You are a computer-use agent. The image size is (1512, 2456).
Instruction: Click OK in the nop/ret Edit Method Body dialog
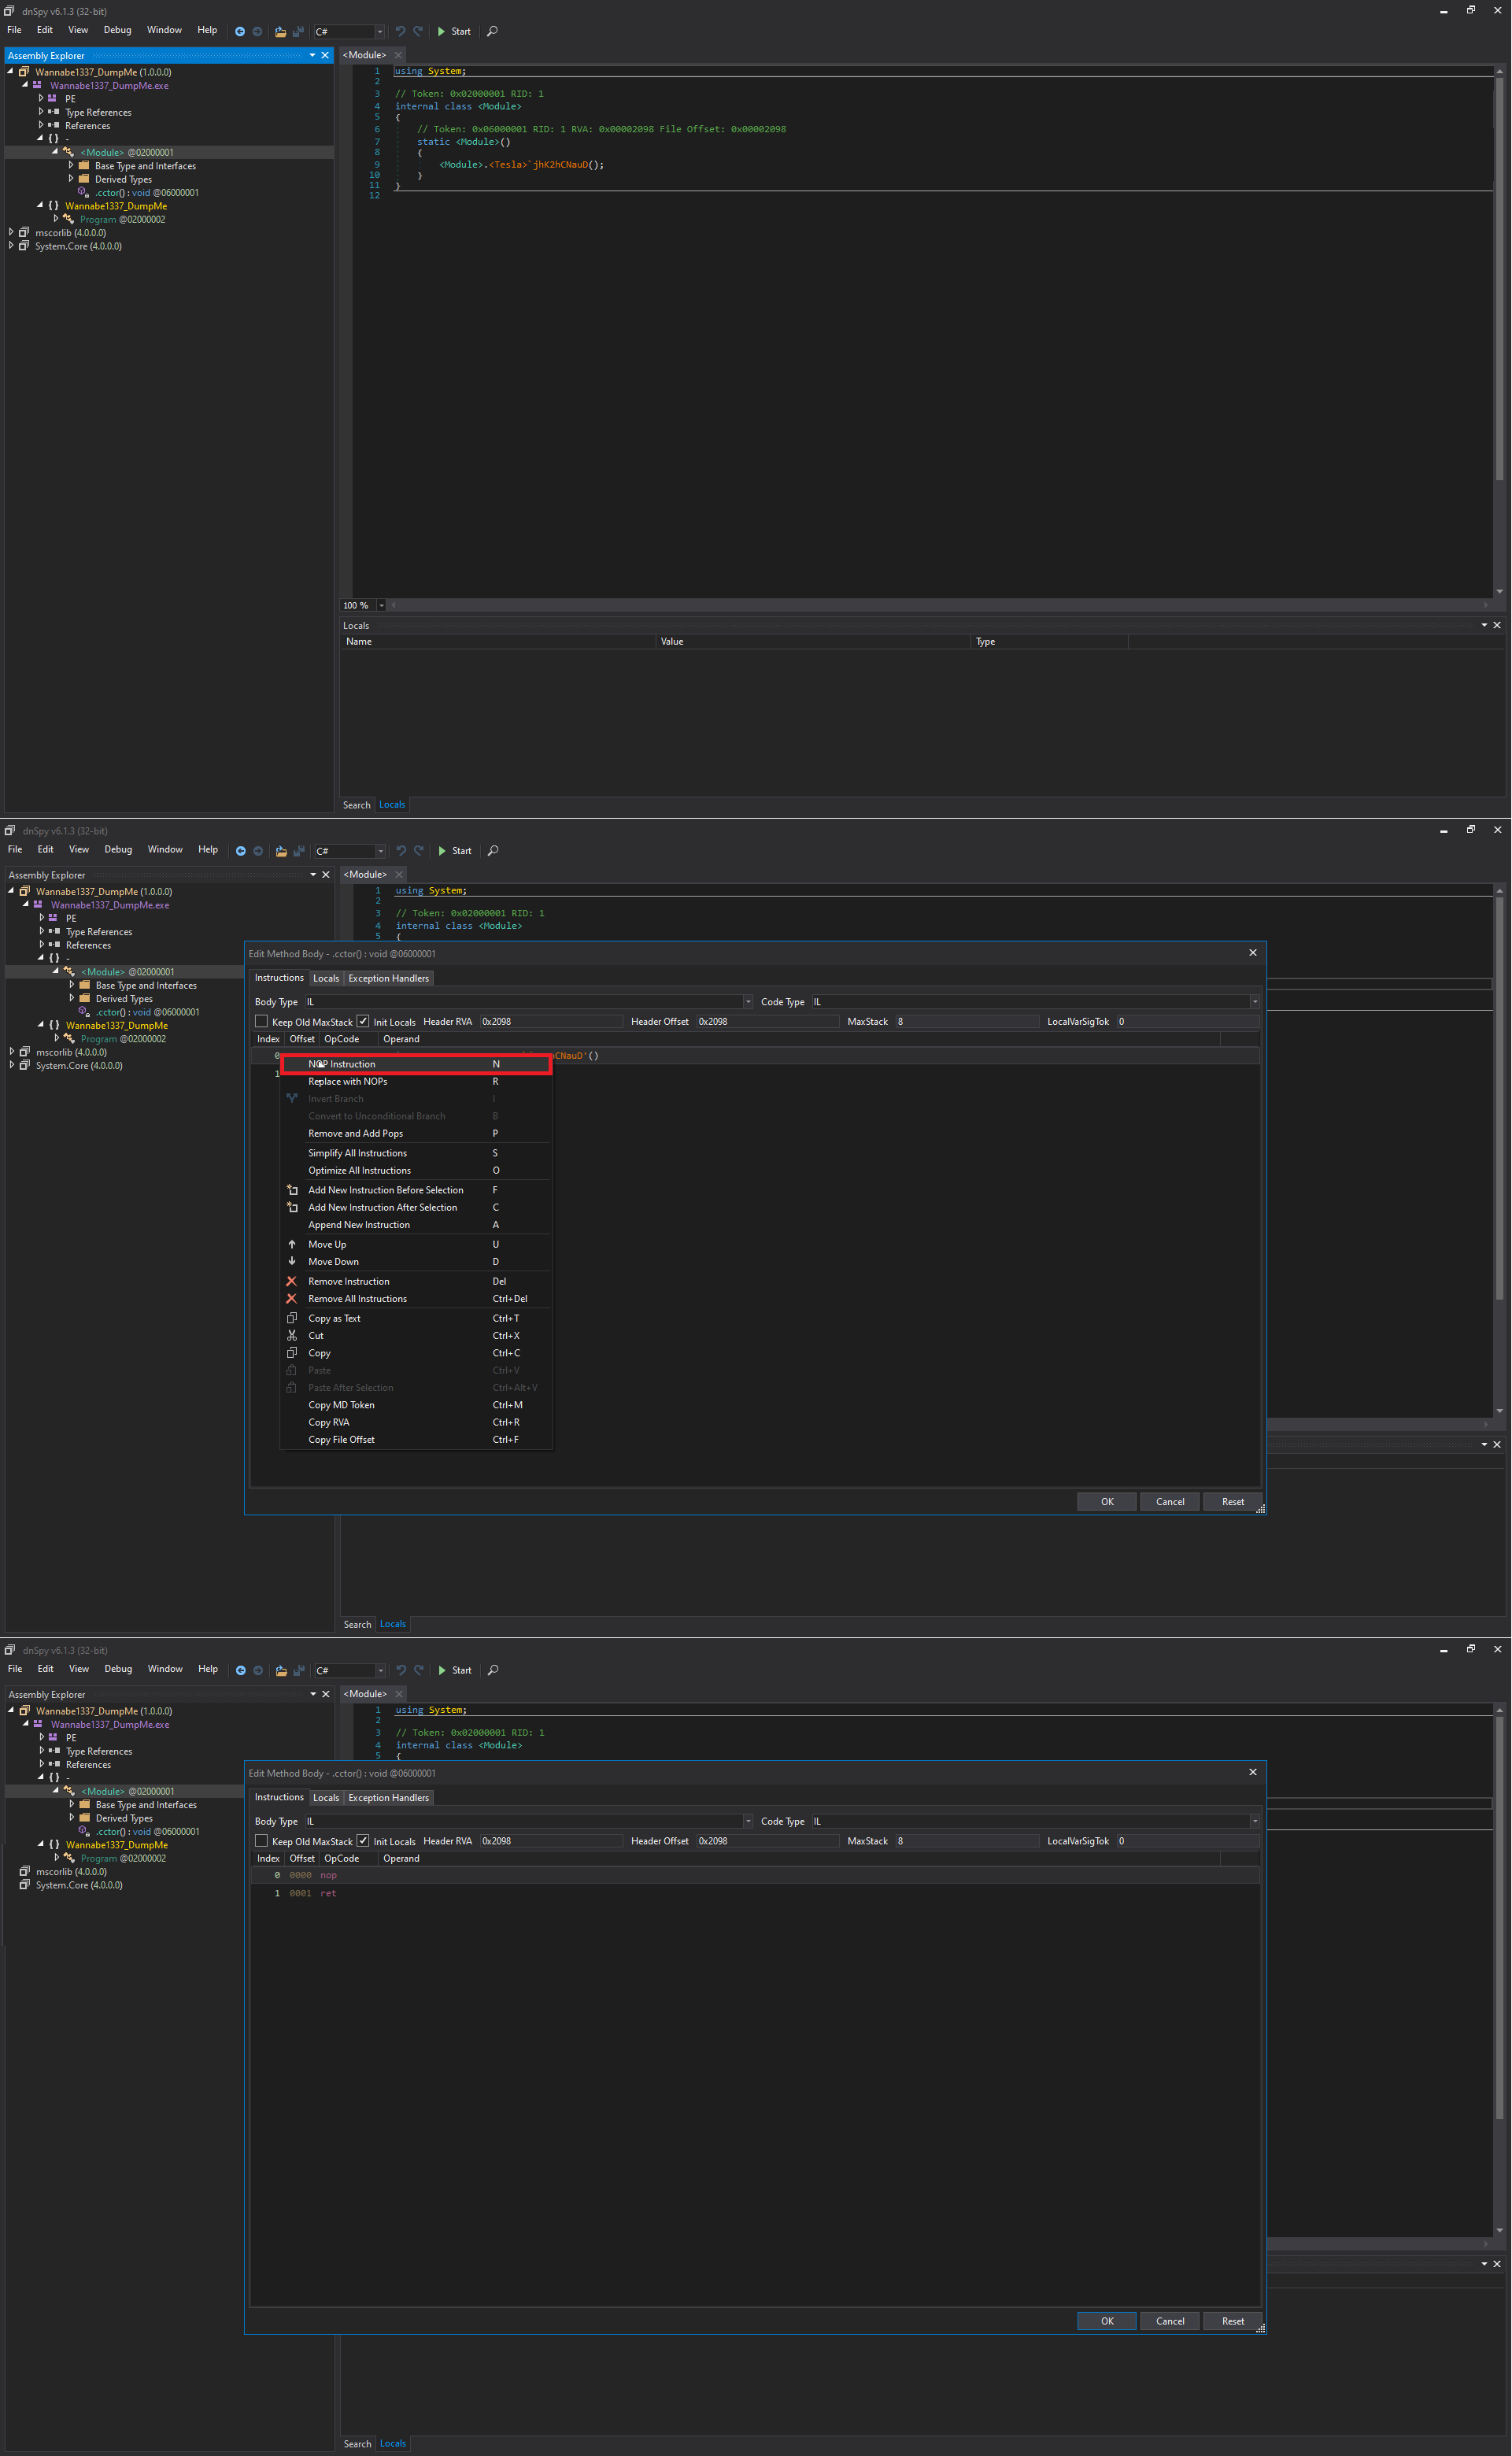pyautogui.click(x=1107, y=2321)
